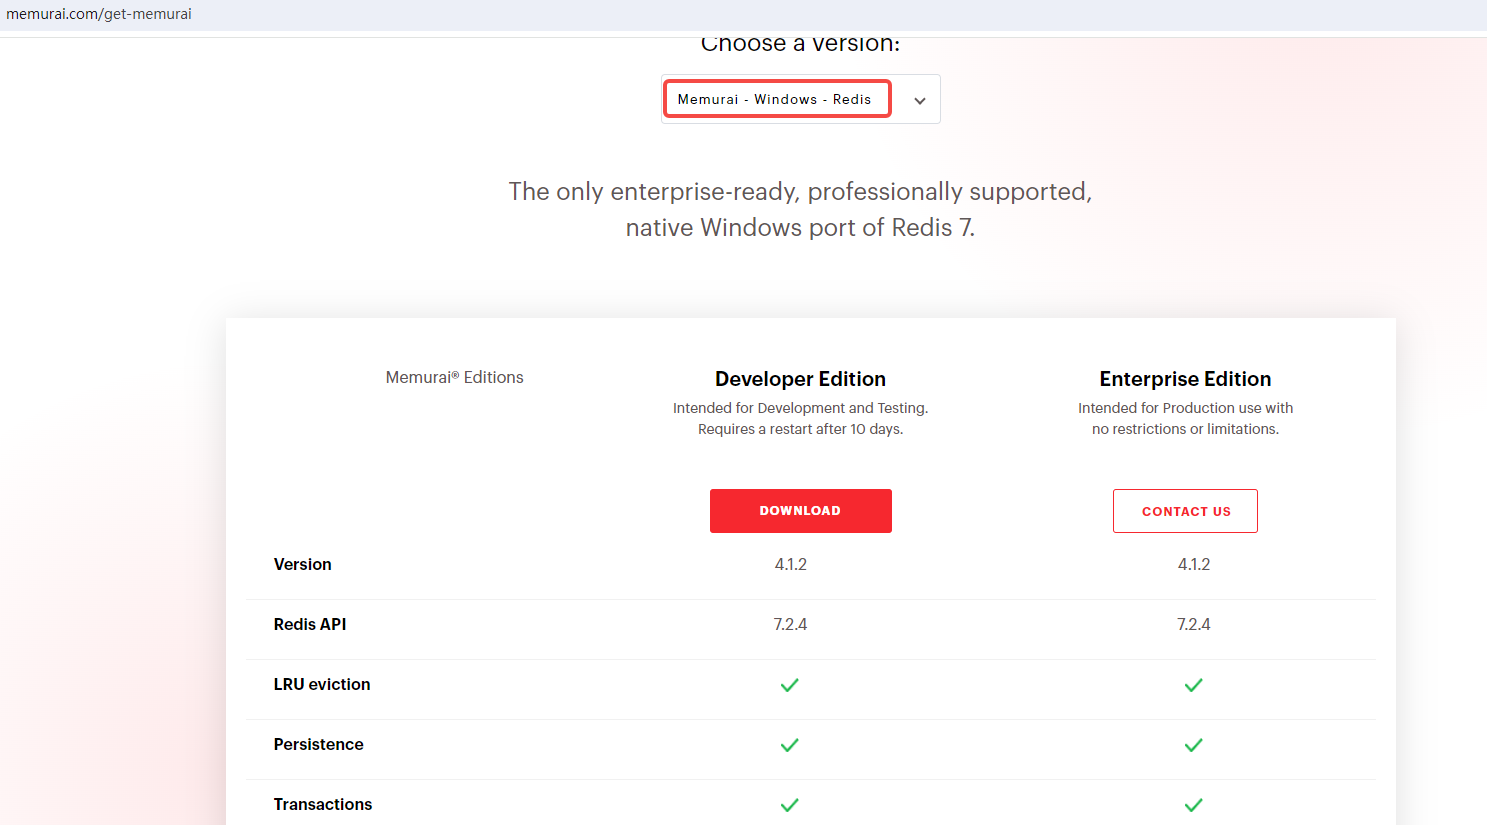Click the Redis API row label

[x=310, y=624]
